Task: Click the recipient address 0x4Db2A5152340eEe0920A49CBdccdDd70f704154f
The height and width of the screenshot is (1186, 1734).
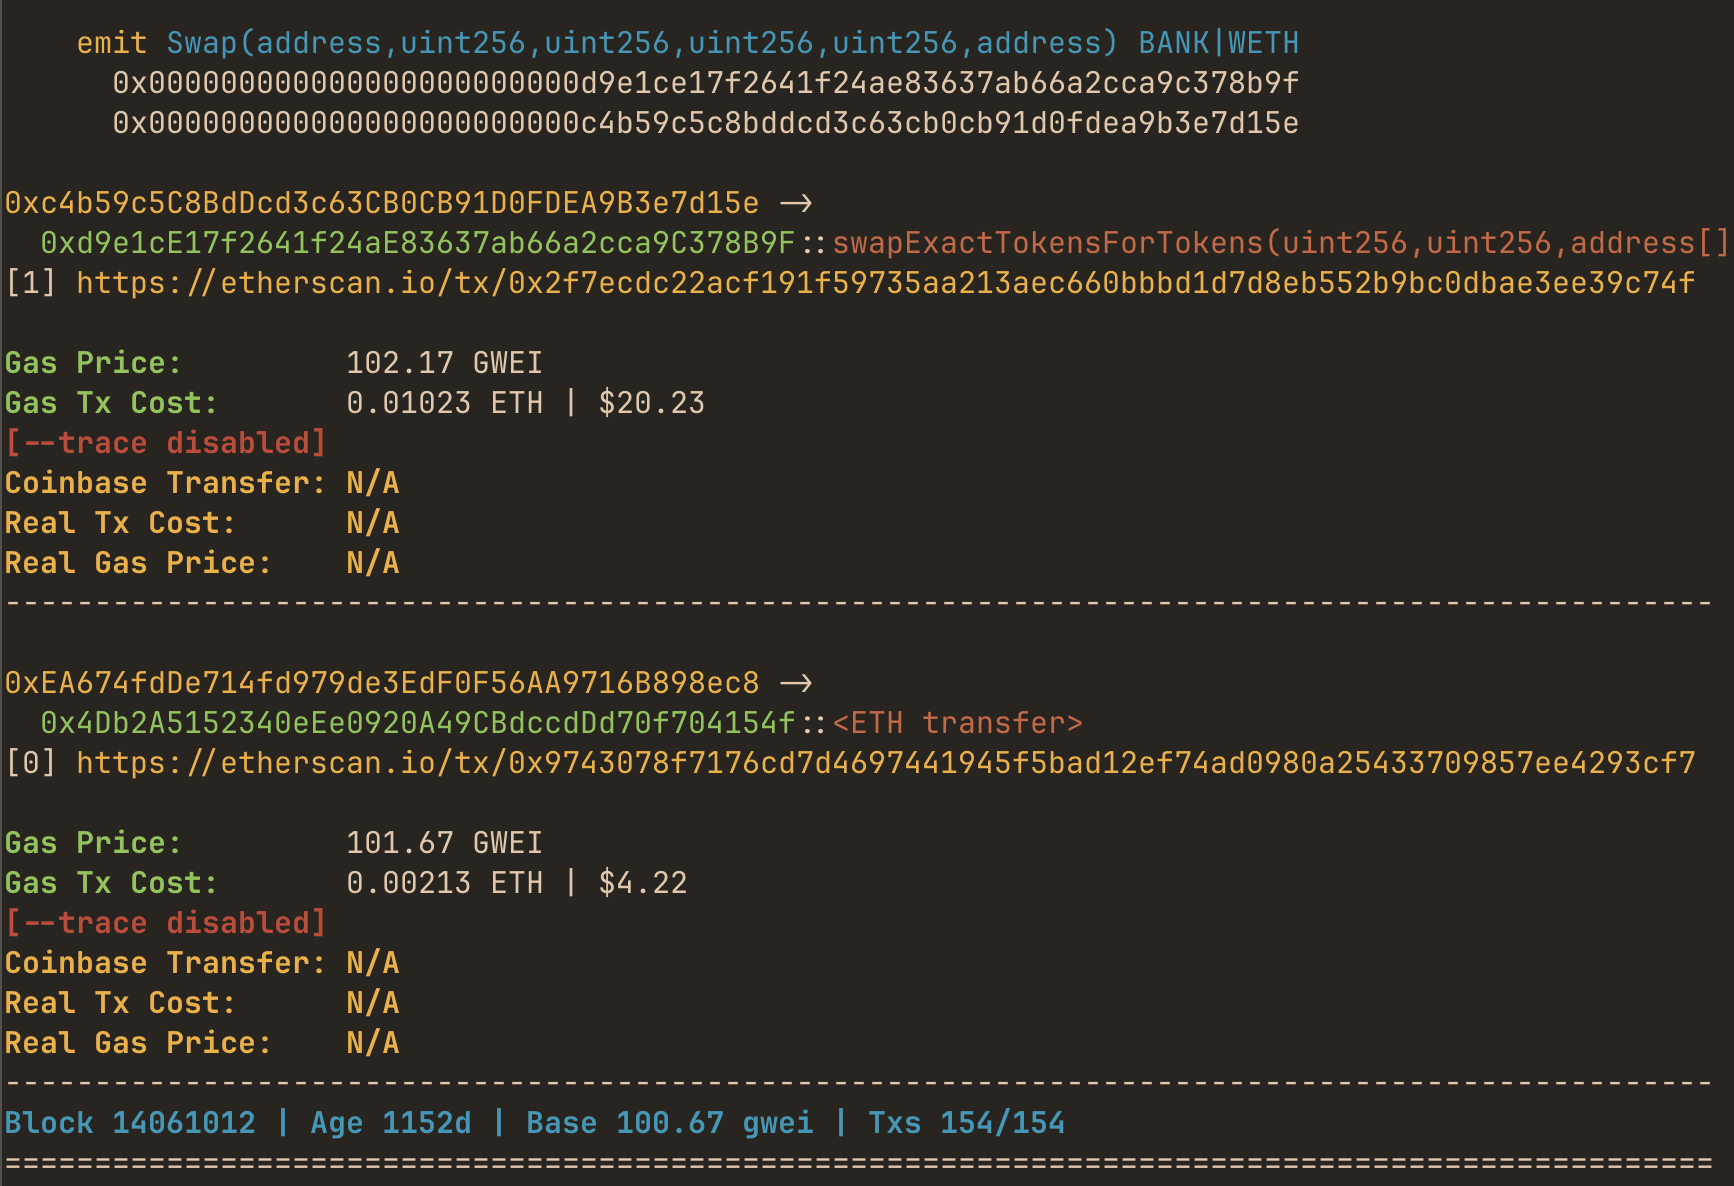Action: 418,723
